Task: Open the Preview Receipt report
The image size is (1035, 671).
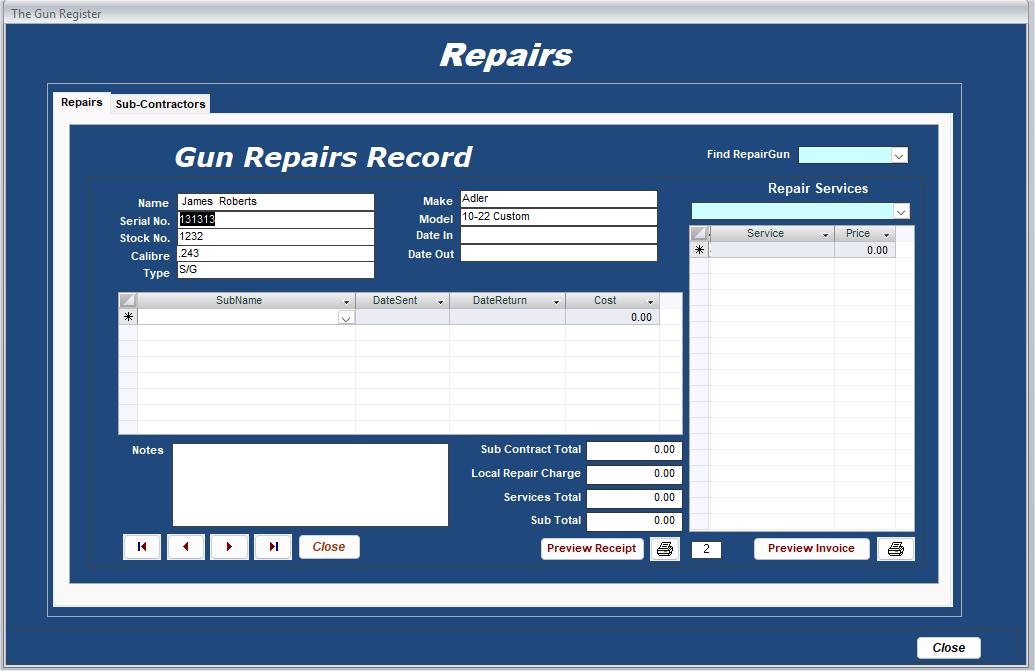Action: click(592, 548)
